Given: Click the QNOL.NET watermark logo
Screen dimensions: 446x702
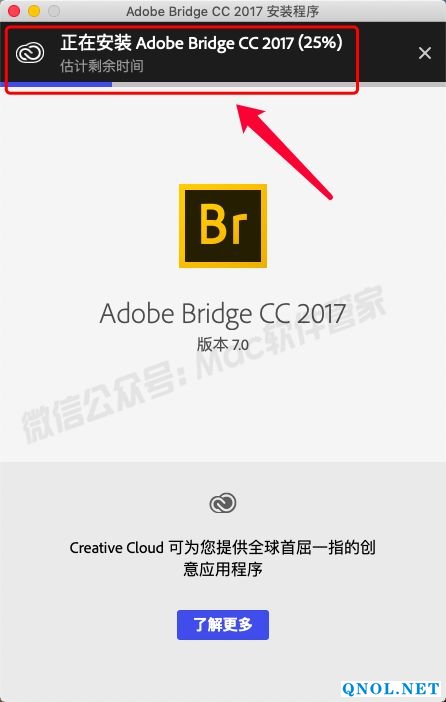Looking at the screenshot, I should point(390,689).
